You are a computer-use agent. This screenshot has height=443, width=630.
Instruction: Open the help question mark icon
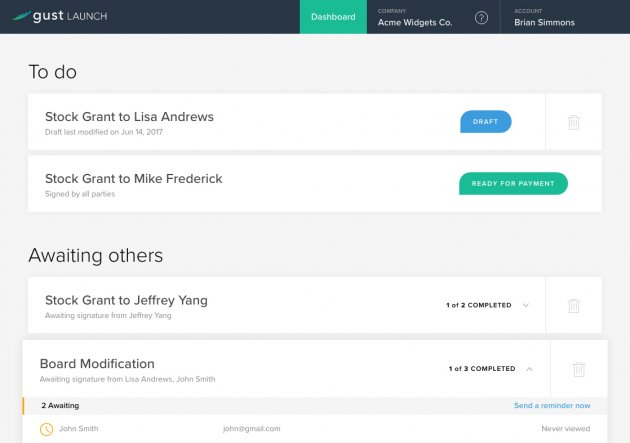click(x=481, y=17)
